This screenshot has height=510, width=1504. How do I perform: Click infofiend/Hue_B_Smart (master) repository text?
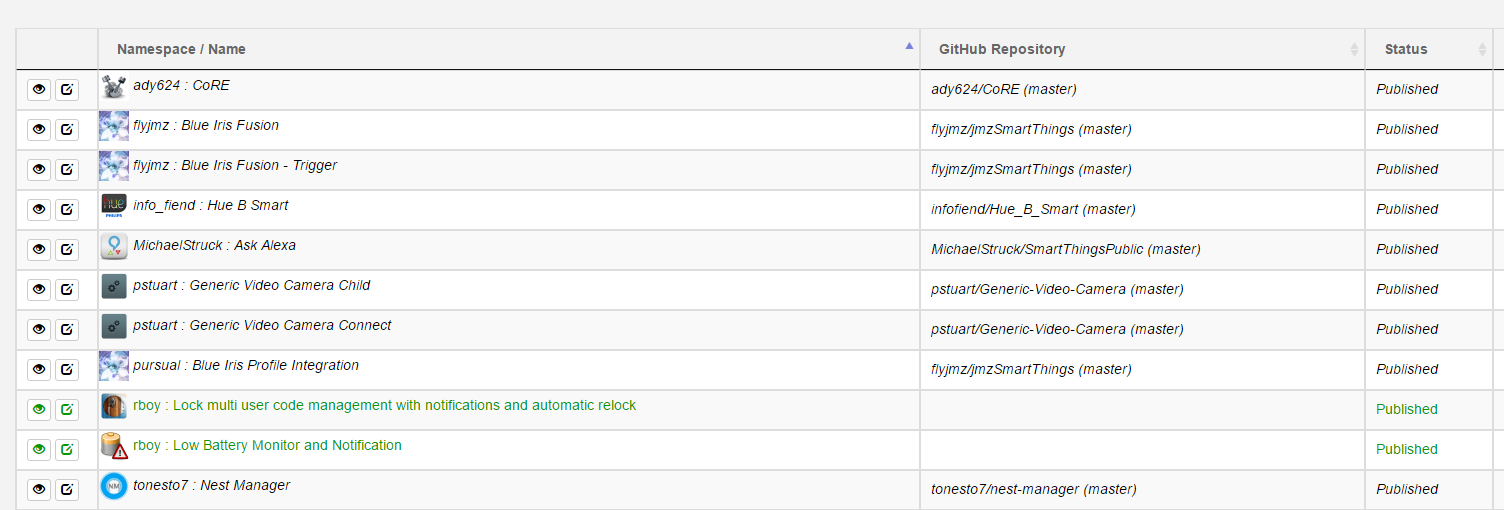[1033, 209]
